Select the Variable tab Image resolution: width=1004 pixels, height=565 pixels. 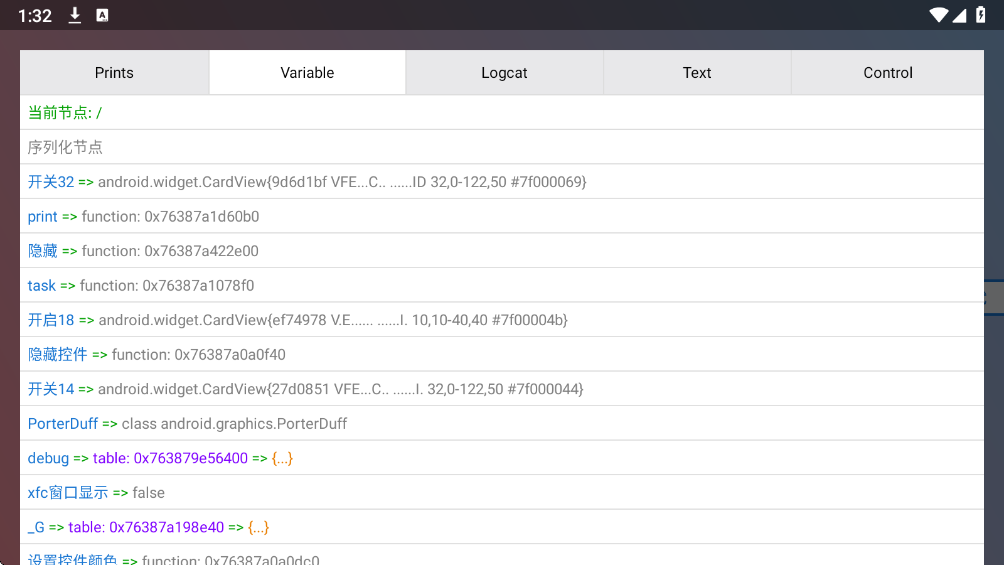(x=307, y=73)
